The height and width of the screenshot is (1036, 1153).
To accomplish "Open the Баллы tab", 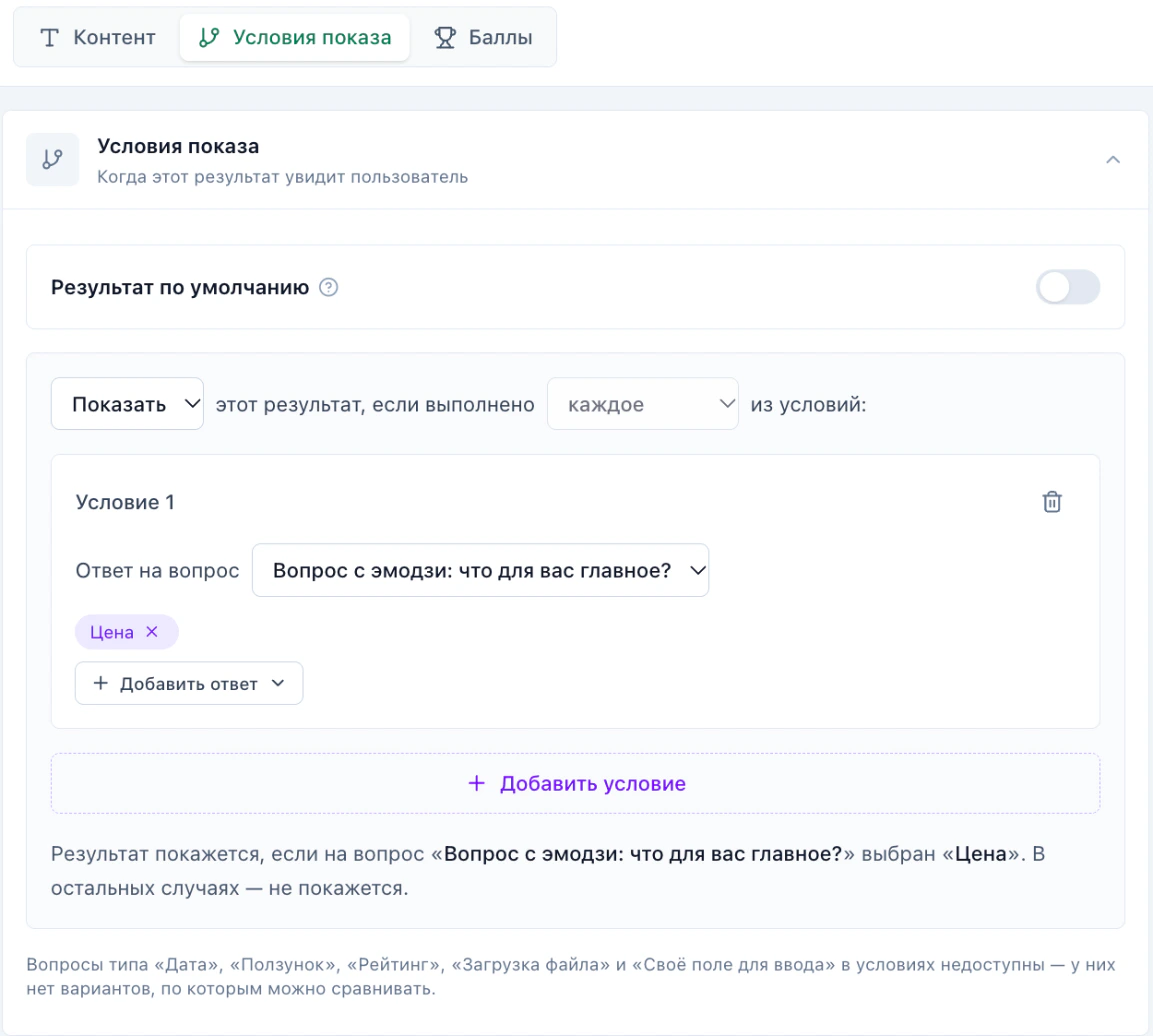I will coord(483,37).
